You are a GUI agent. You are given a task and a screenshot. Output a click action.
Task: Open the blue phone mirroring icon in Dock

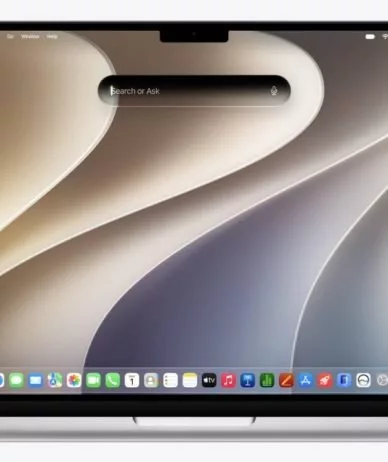(x=344, y=380)
